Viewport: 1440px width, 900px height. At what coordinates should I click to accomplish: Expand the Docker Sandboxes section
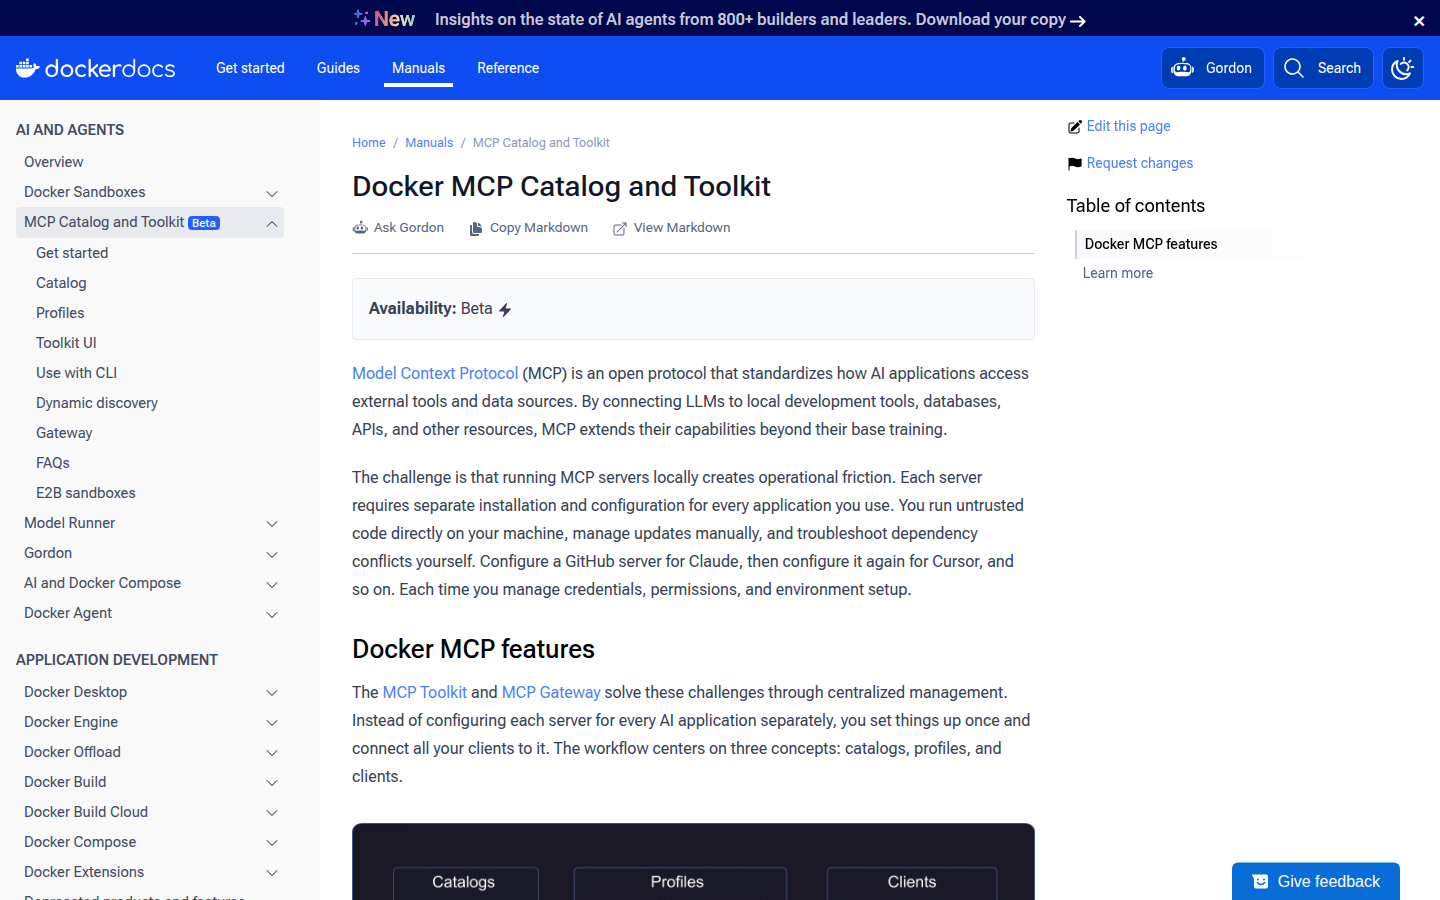271,193
